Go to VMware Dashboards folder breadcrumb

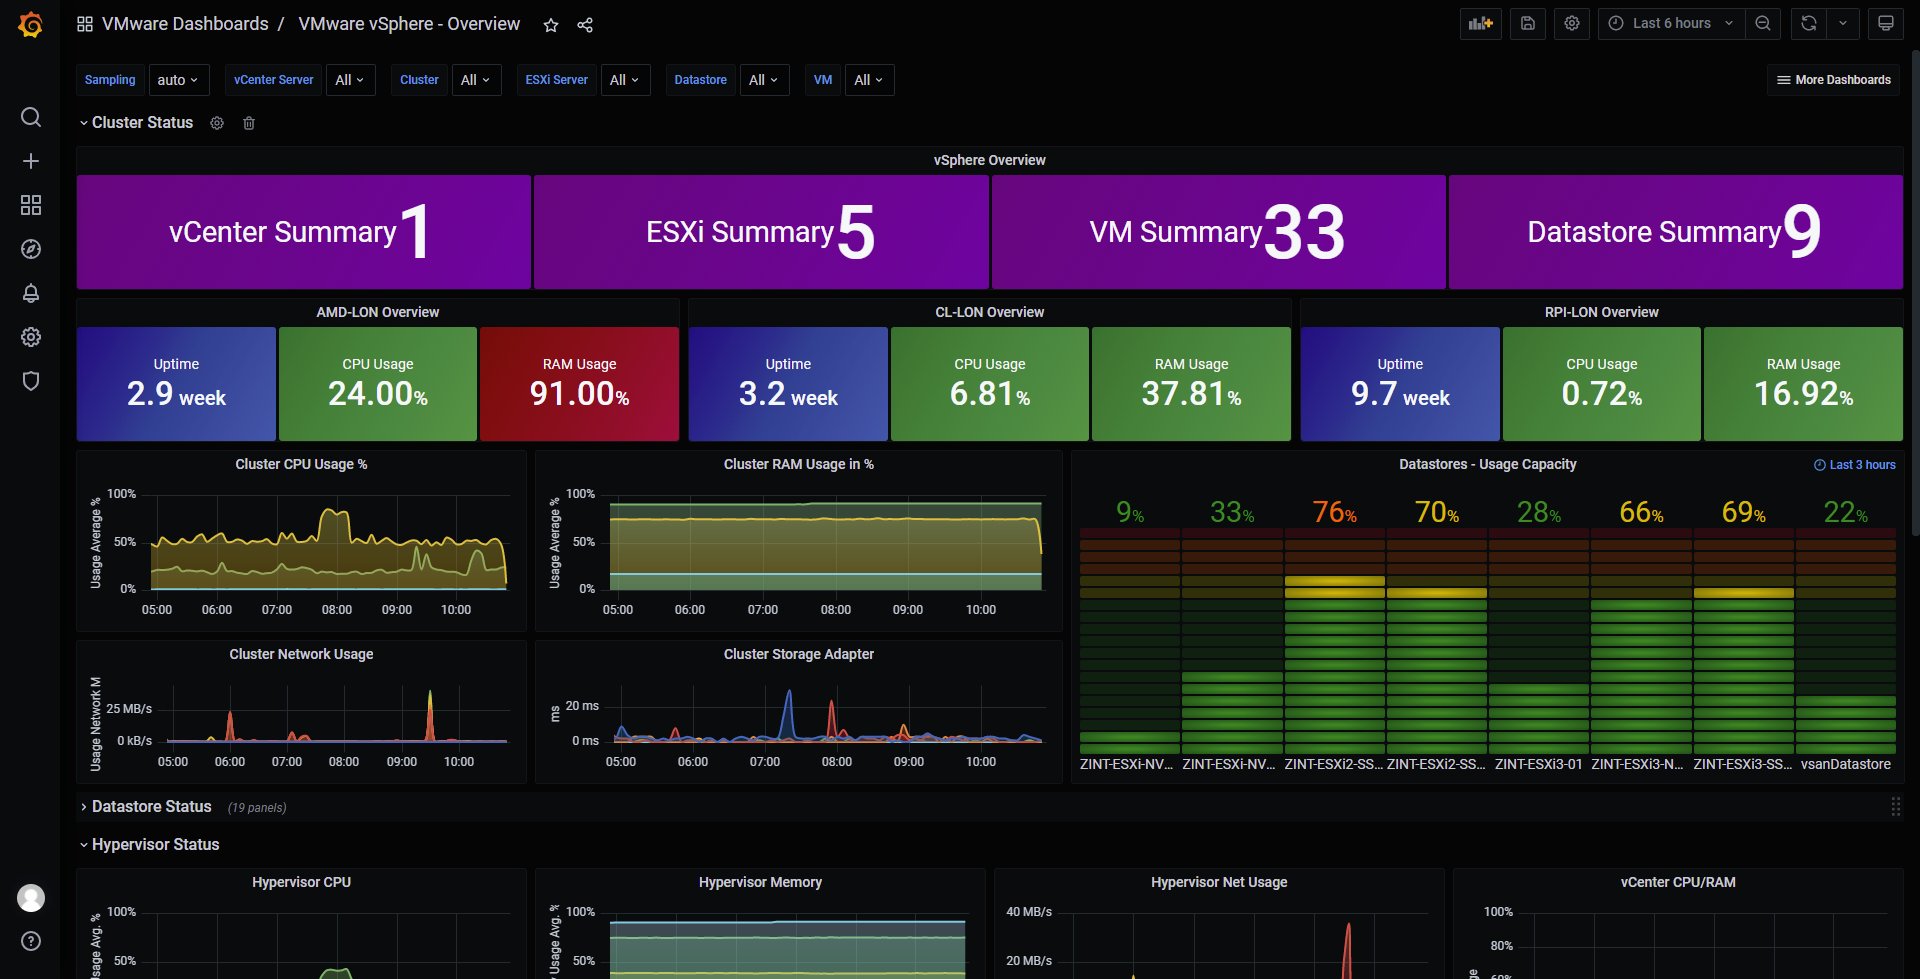[x=185, y=24]
